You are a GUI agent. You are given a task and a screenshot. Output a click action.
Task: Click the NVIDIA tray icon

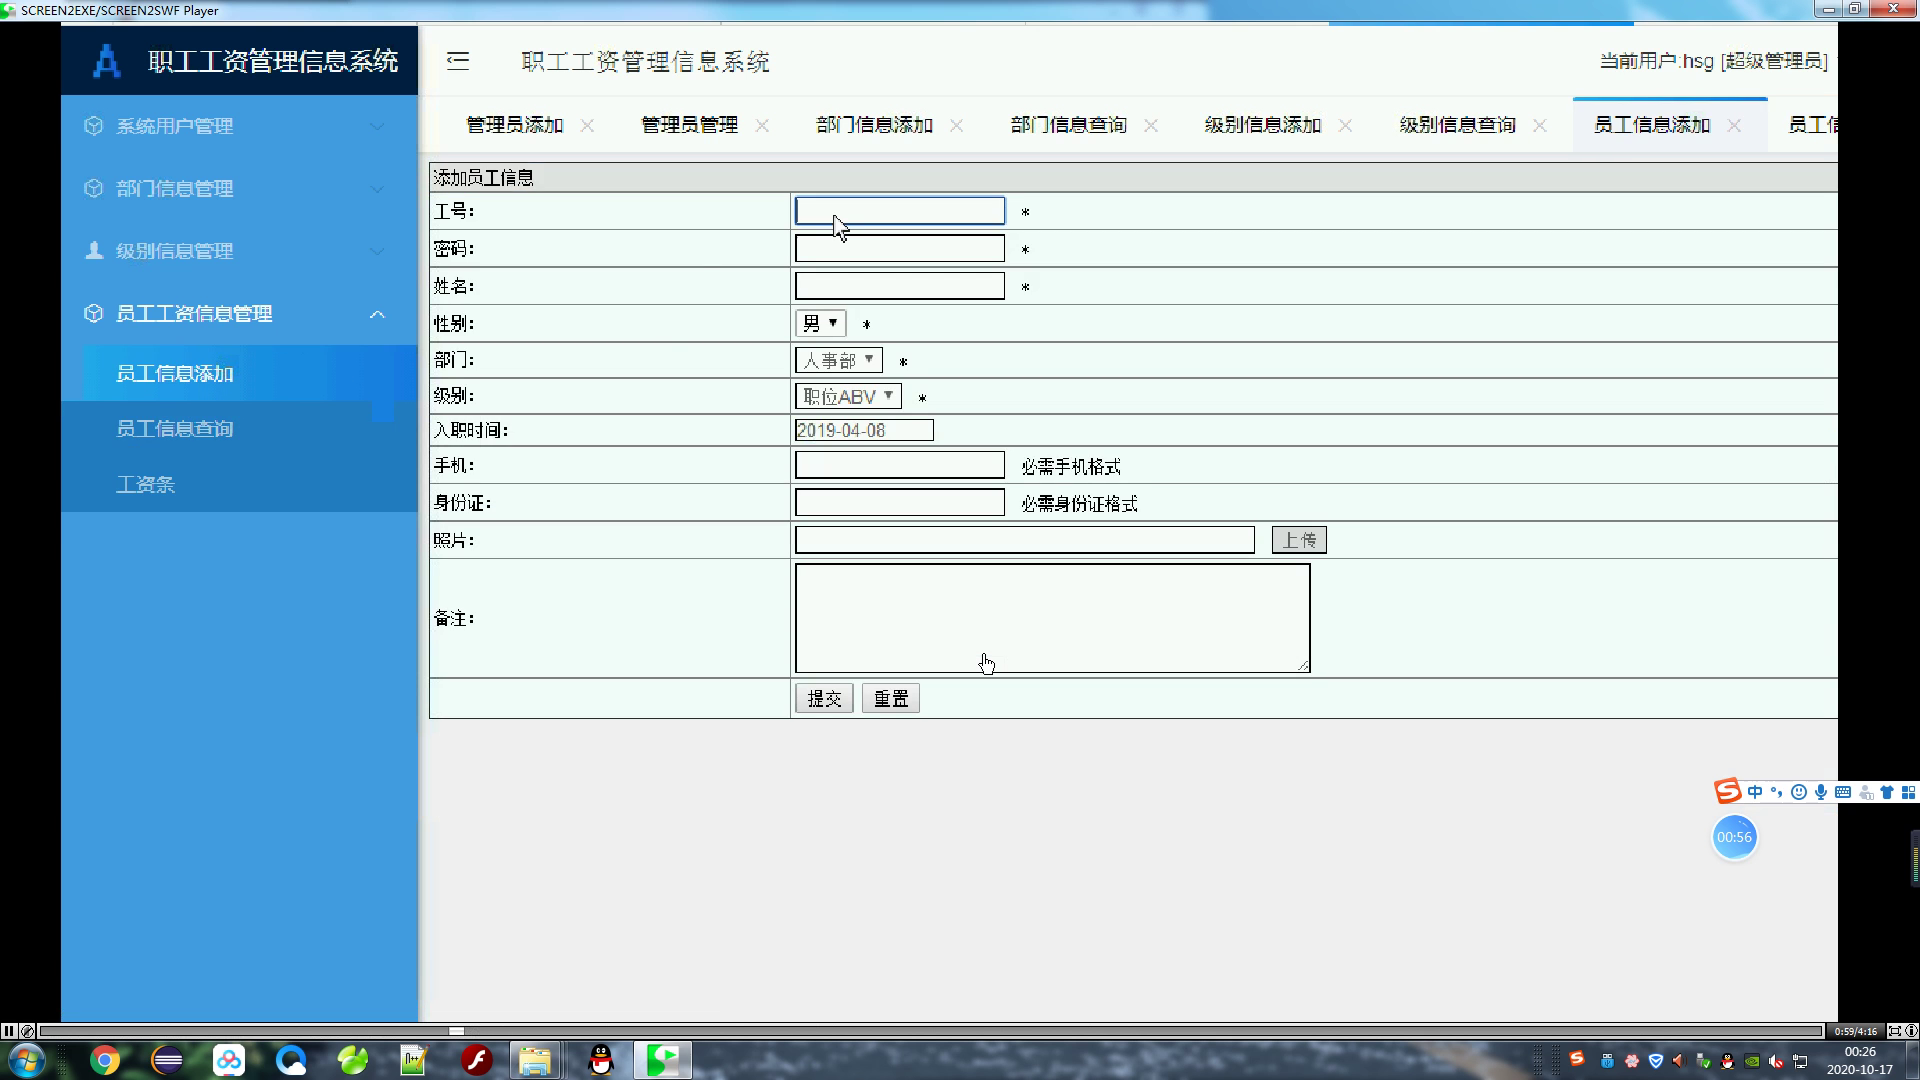tap(1752, 1061)
